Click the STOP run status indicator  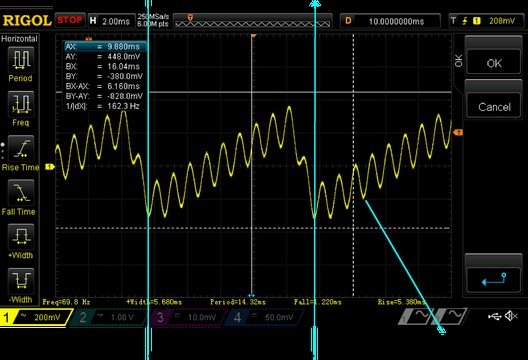click(70, 20)
